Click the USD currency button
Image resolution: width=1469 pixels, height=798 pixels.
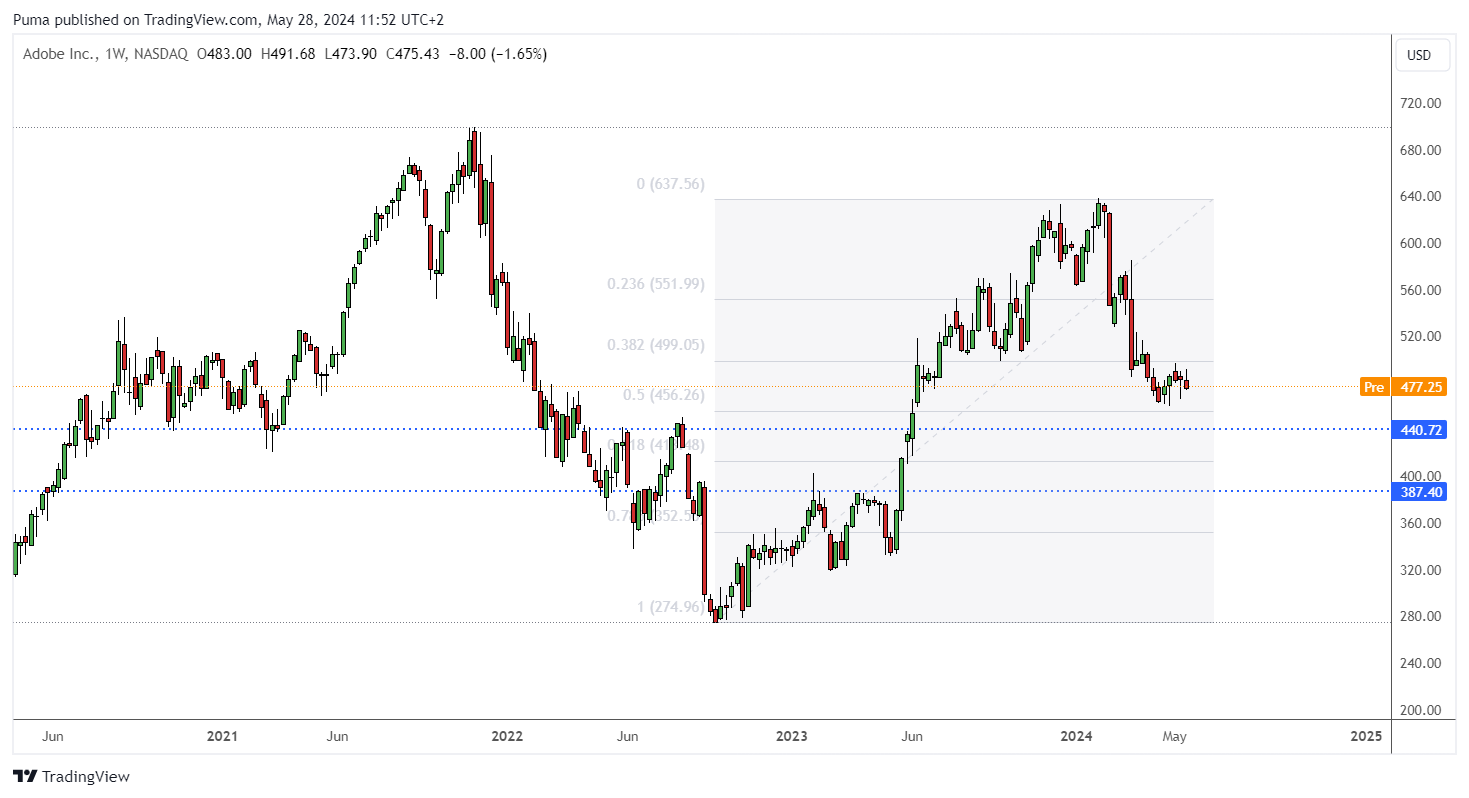pyautogui.click(x=1420, y=55)
